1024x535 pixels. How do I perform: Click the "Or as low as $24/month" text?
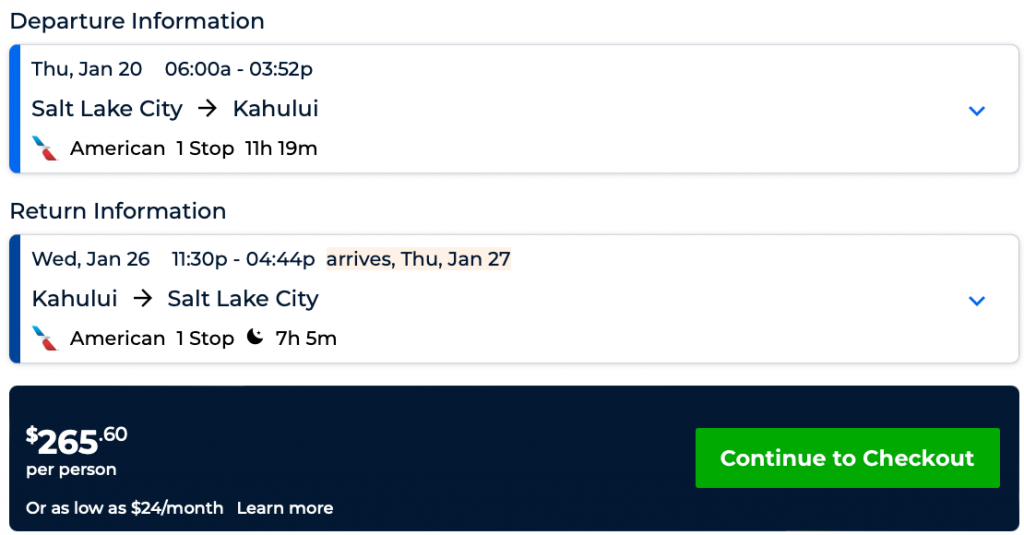point(125,508)
